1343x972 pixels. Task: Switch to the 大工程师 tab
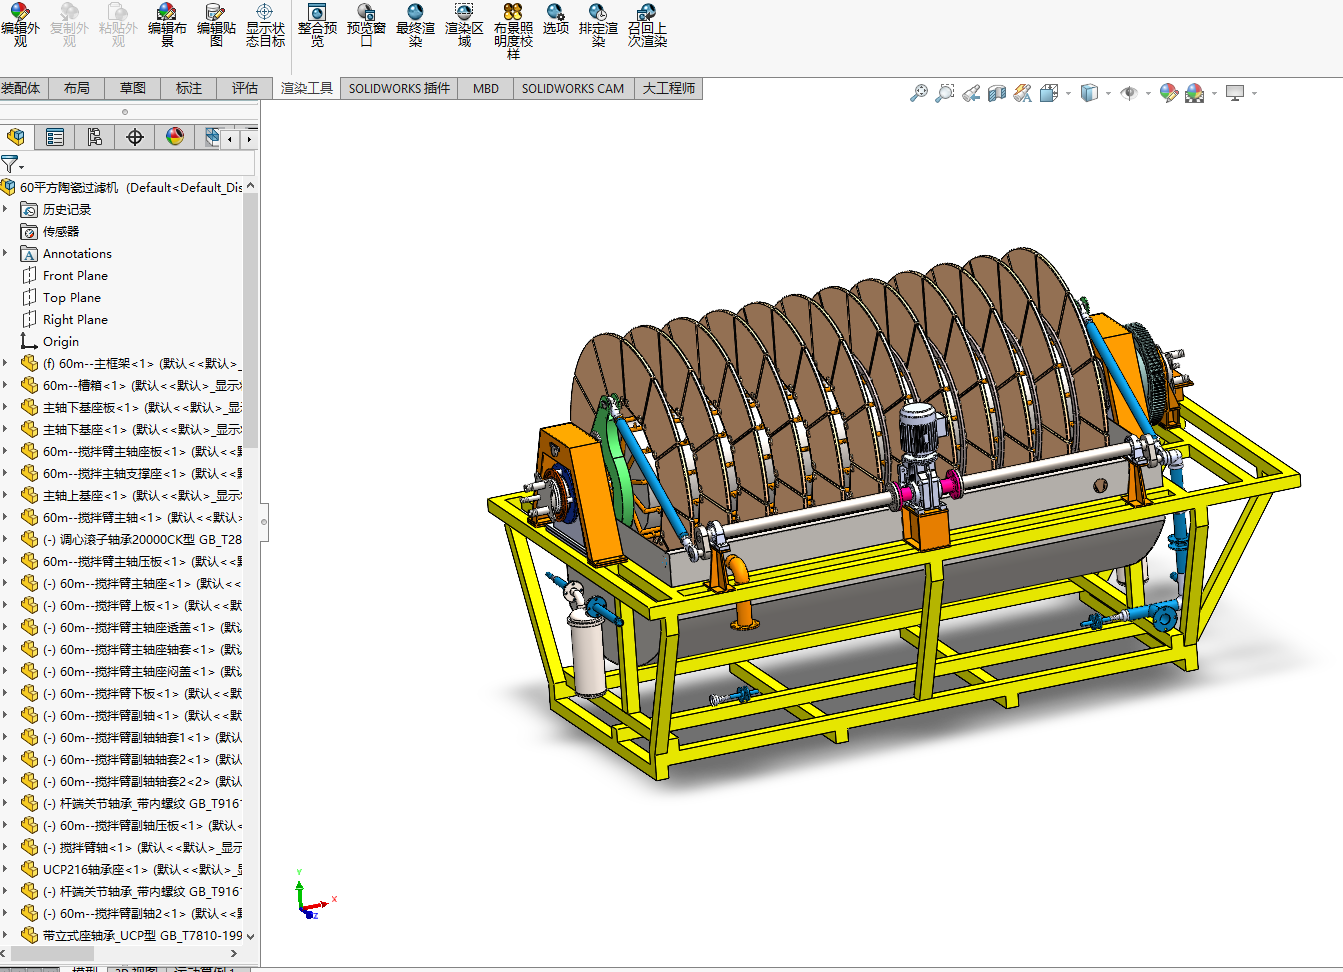coord(668,88)
